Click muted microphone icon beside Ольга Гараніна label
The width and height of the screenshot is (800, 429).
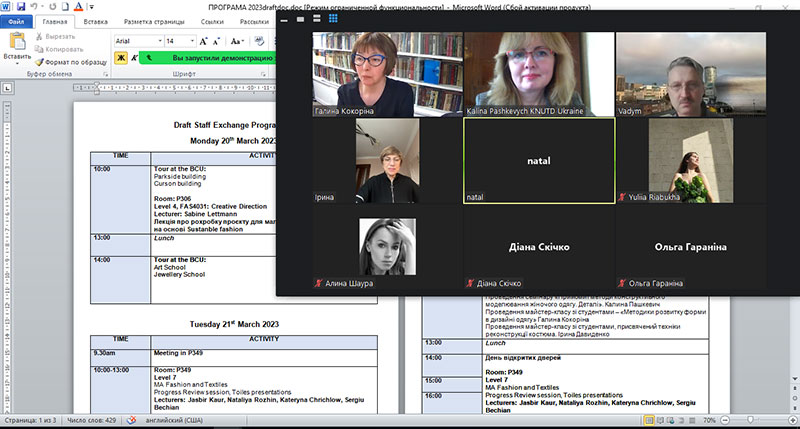click(622, 283)
